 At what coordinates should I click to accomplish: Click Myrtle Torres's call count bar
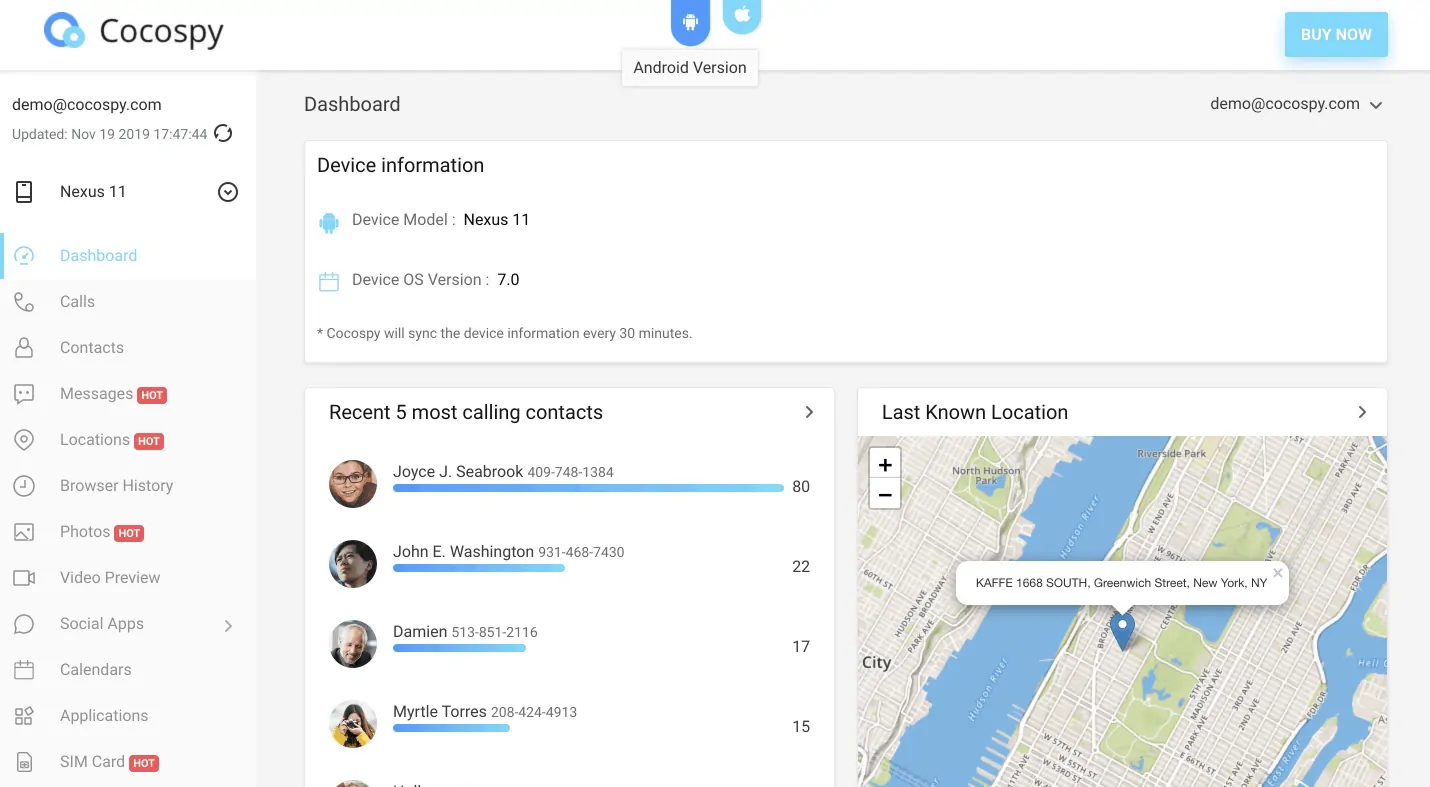(451, 728)
